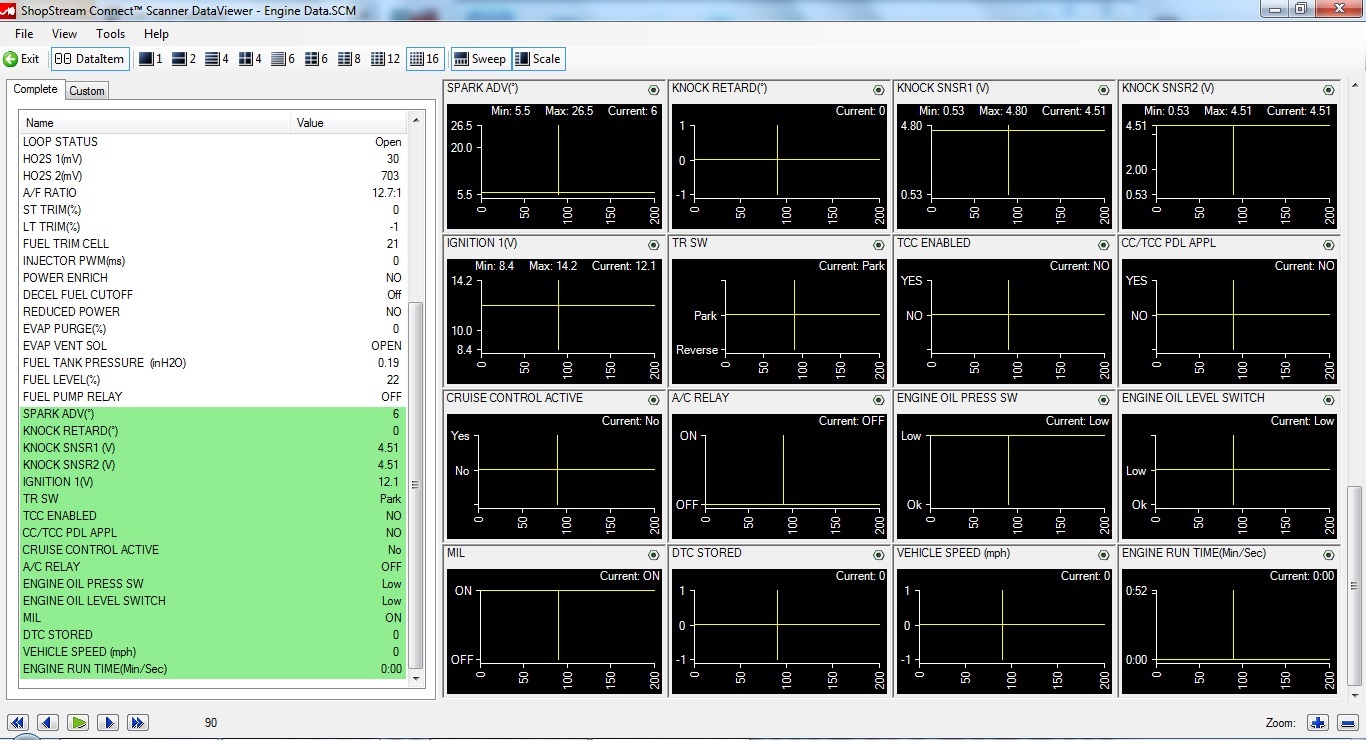1366x740 pixels.
Task: Select the 4-row graph layout
Action: [x=217, y=59]
